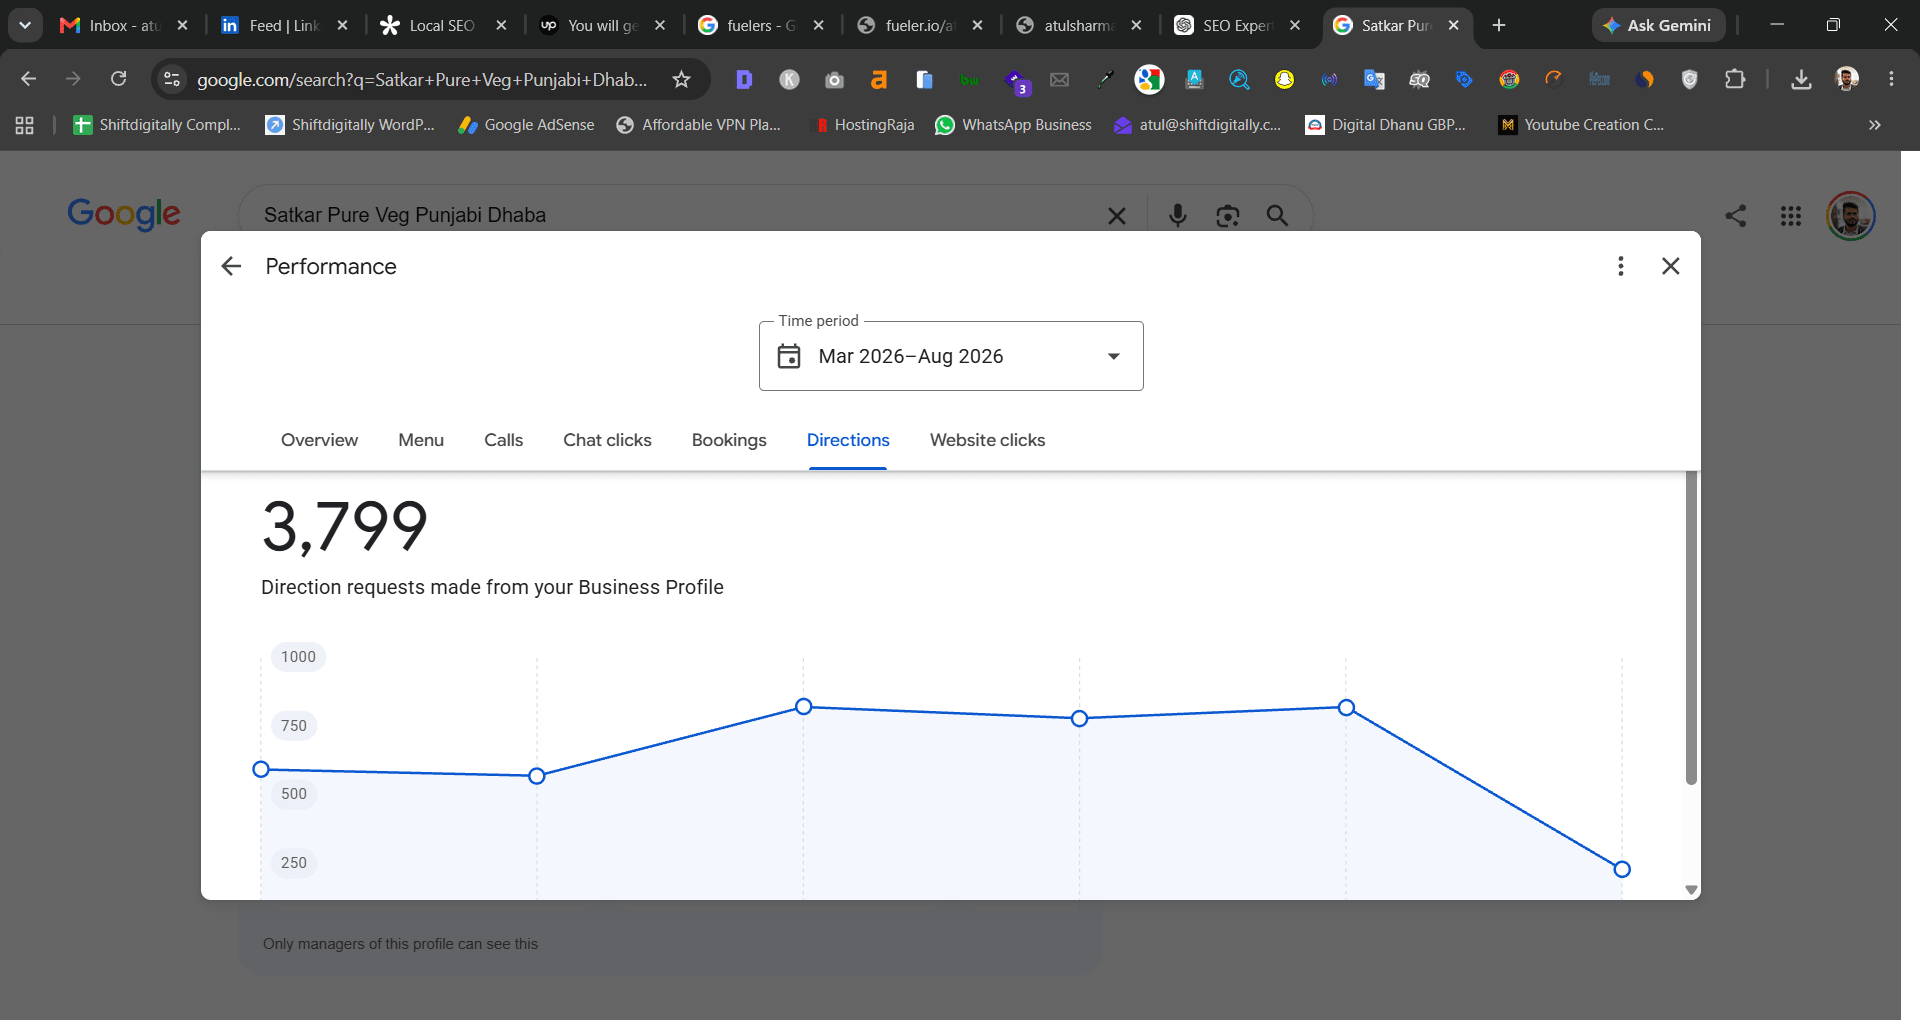Close the fuelers Google tab

[x=818, y=25]
